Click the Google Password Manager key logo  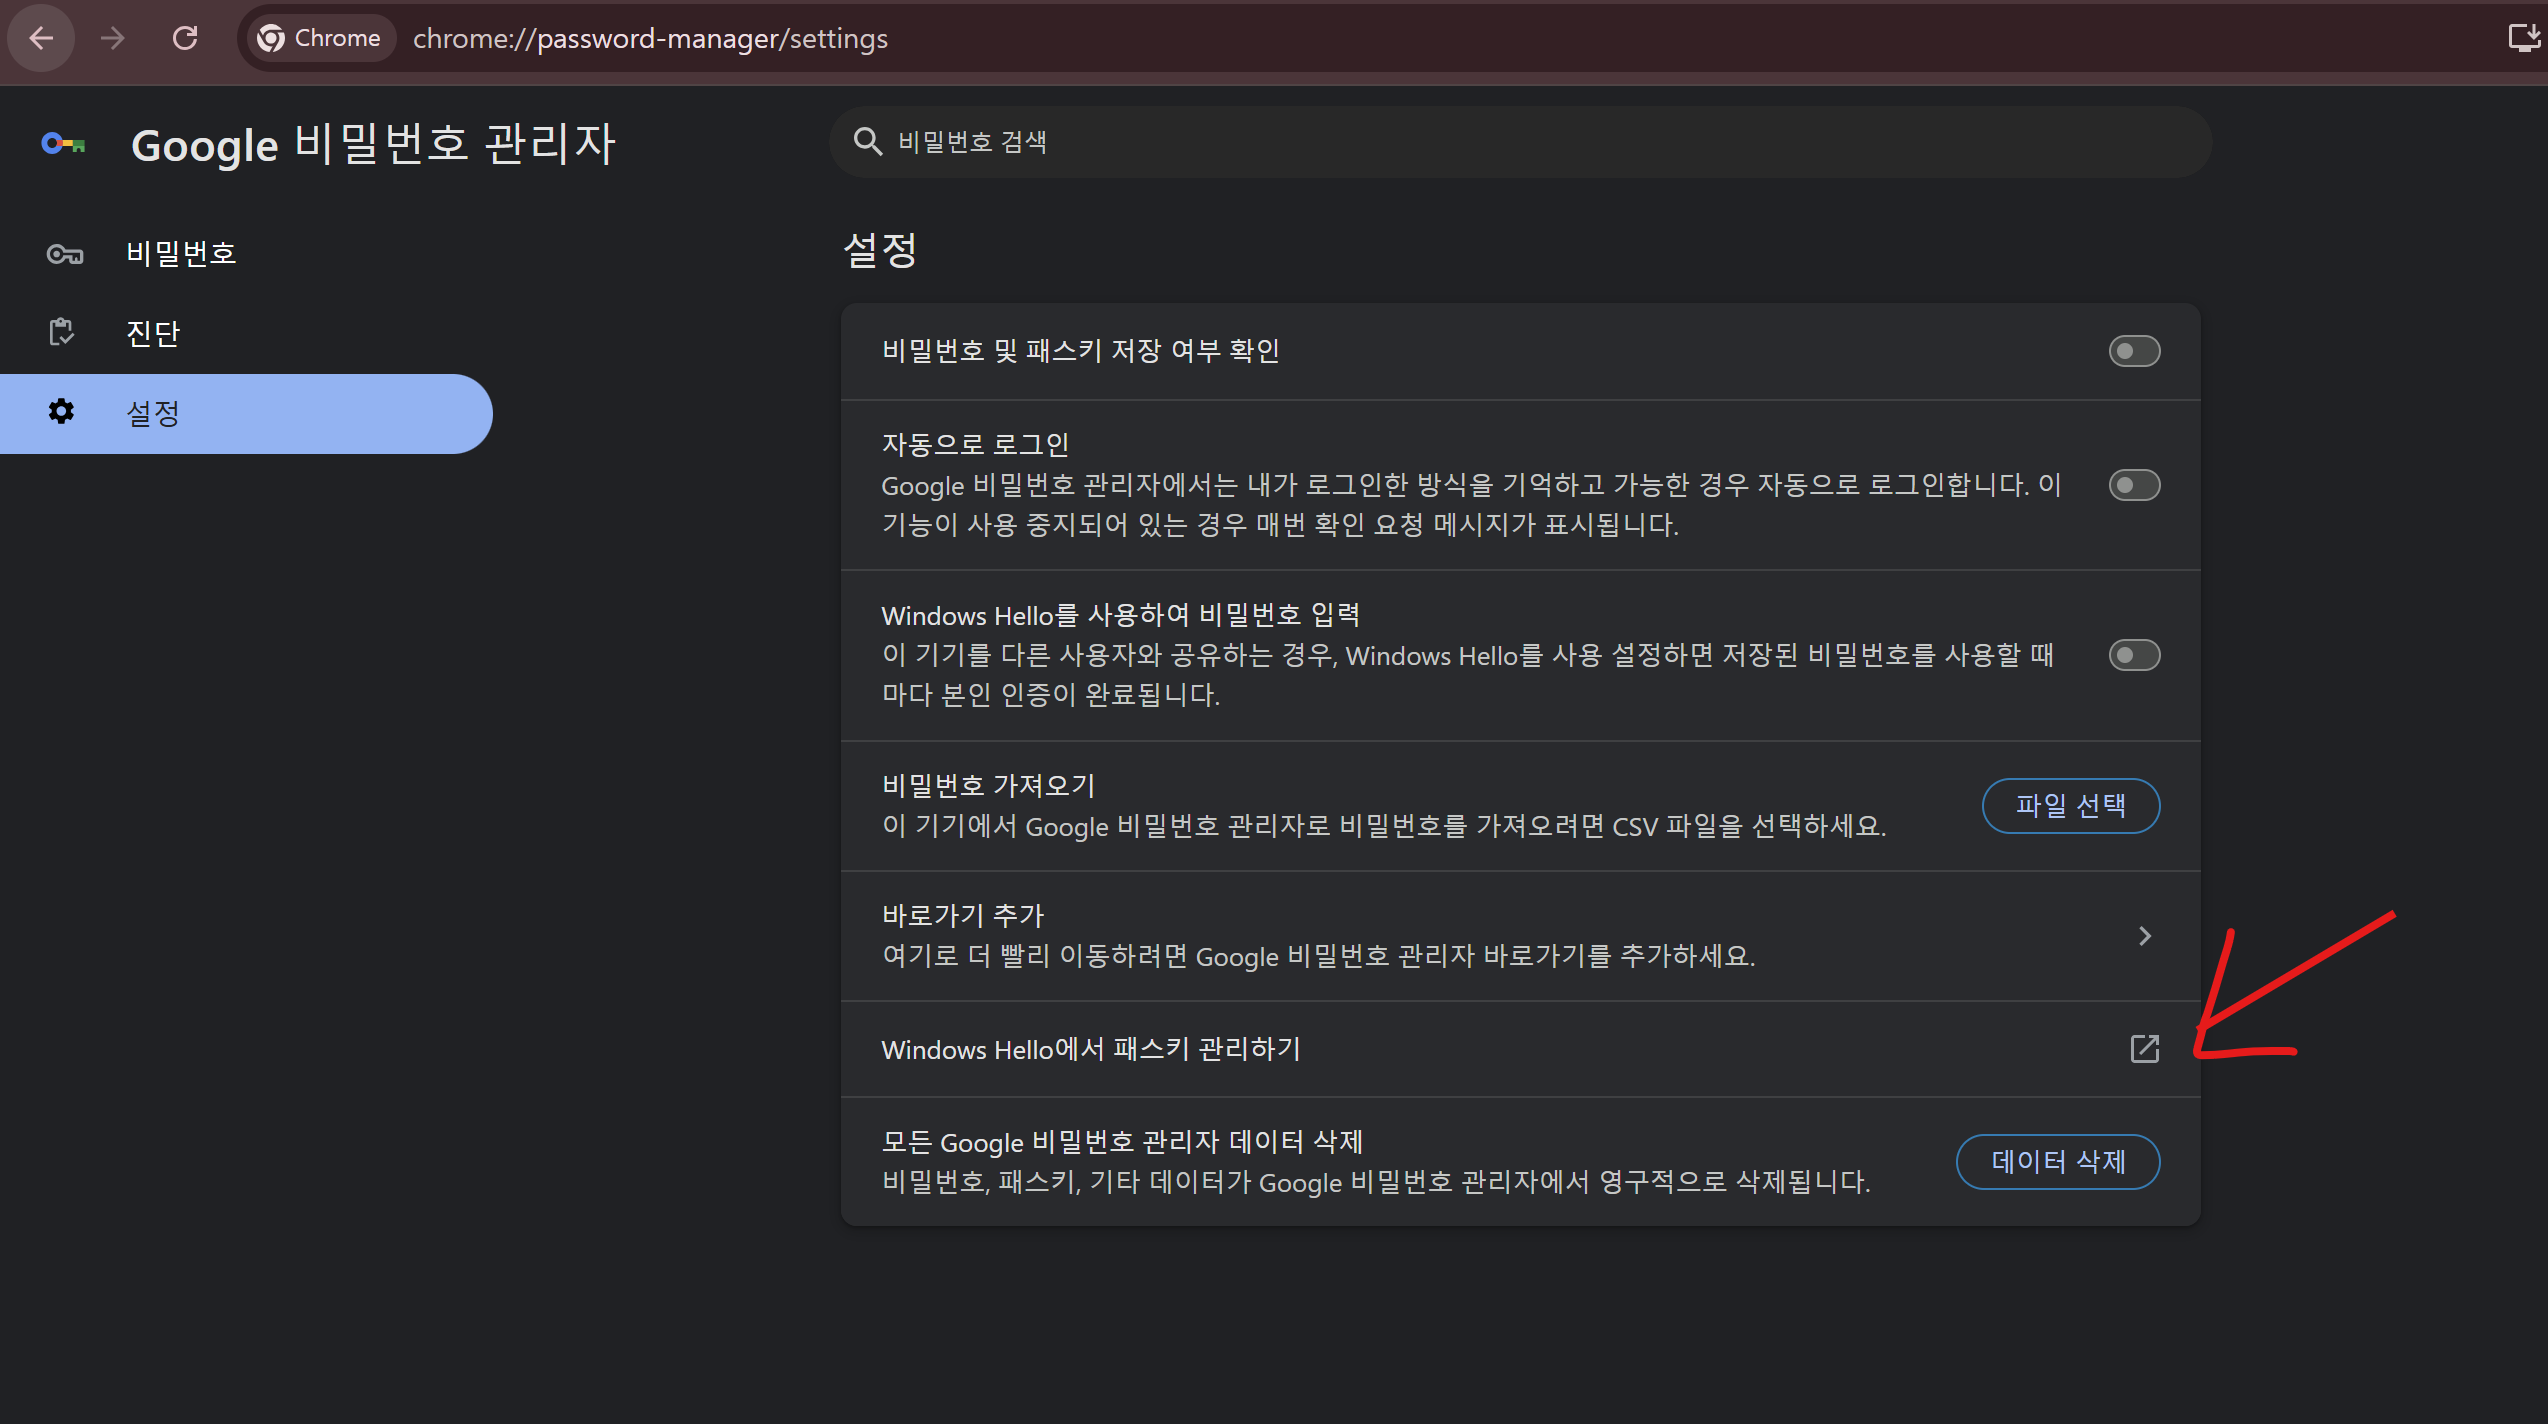click(x=63, y=144)
